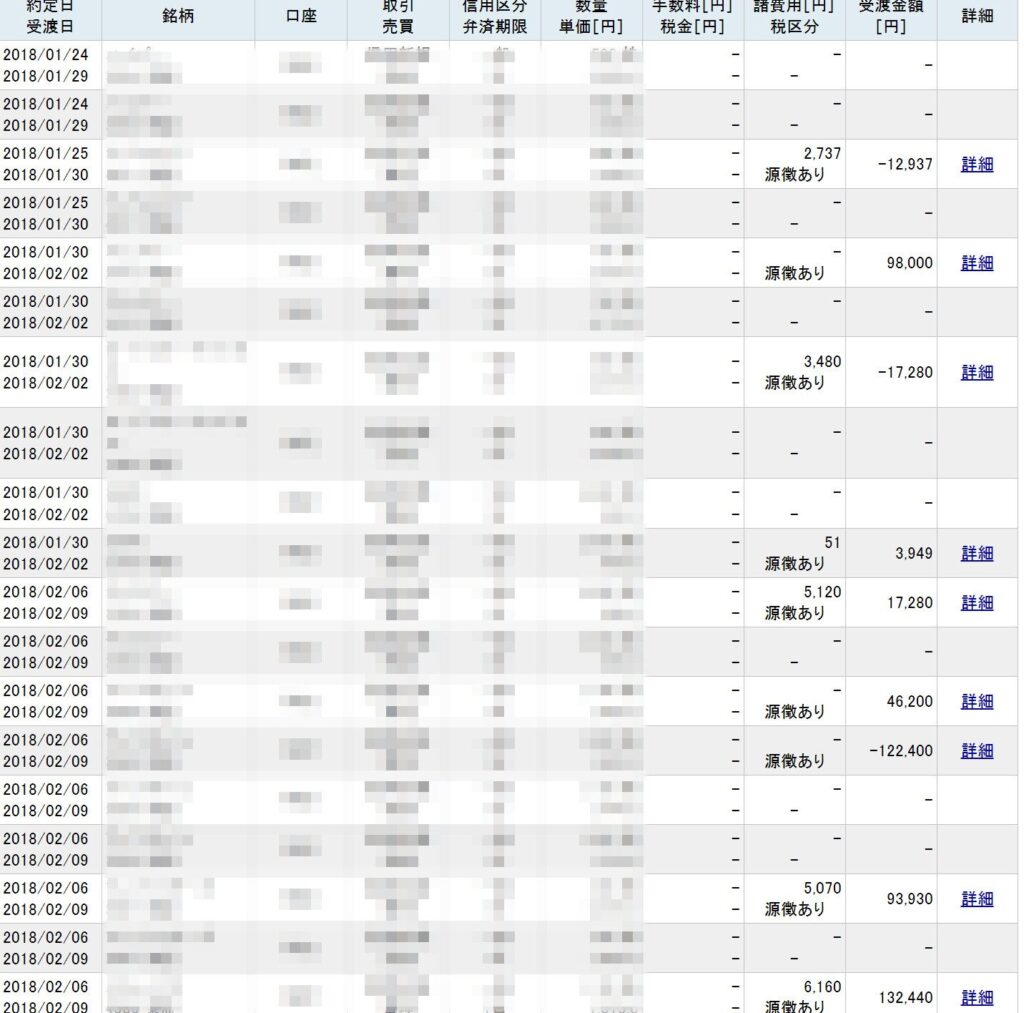1024x1013 pixels.
Task: Show 詳細 for the 46,200 row
Action: [x=977, y=702]
